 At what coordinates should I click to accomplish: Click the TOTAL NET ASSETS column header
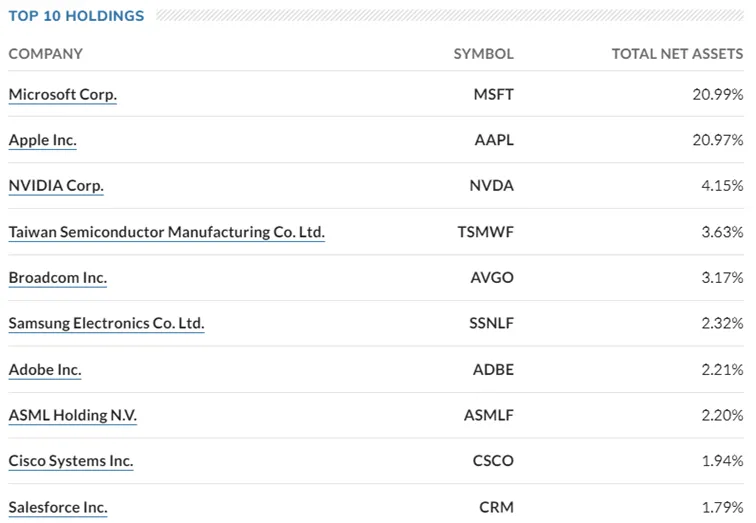(x=677, y=54)
